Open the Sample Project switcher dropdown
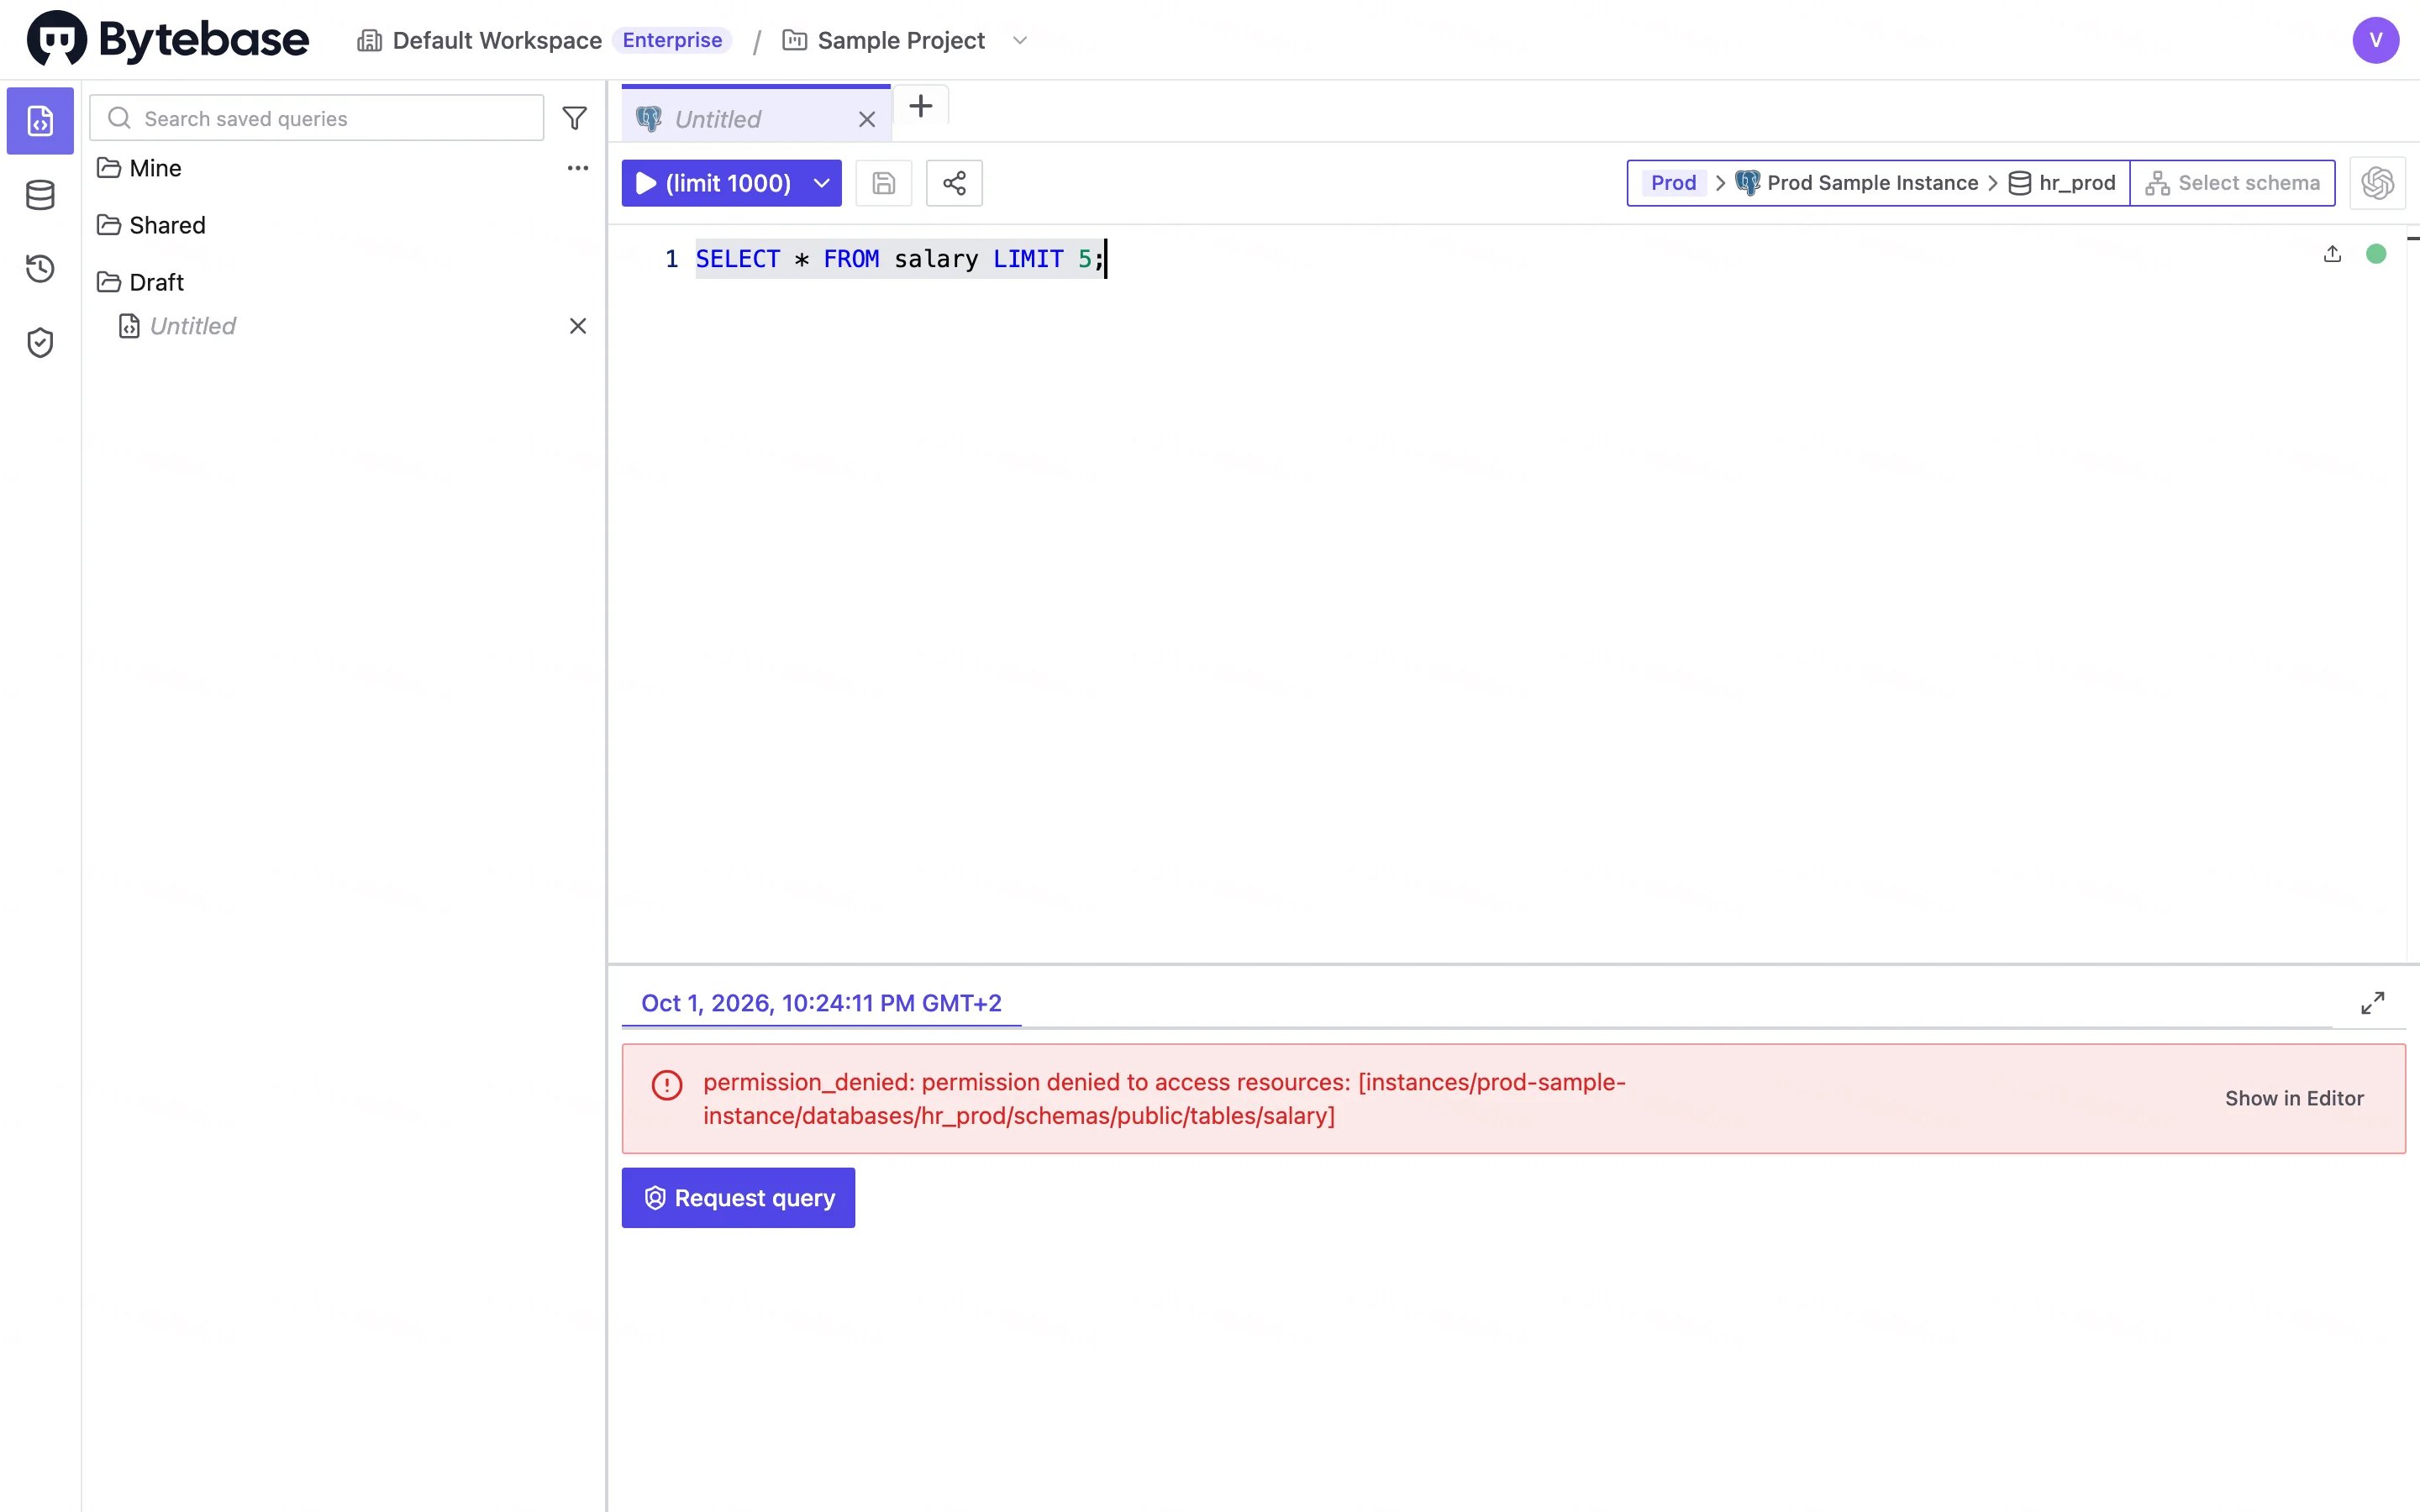Image resolution: width=2420 pixels, height=1512 pixels. point(1020,40)
